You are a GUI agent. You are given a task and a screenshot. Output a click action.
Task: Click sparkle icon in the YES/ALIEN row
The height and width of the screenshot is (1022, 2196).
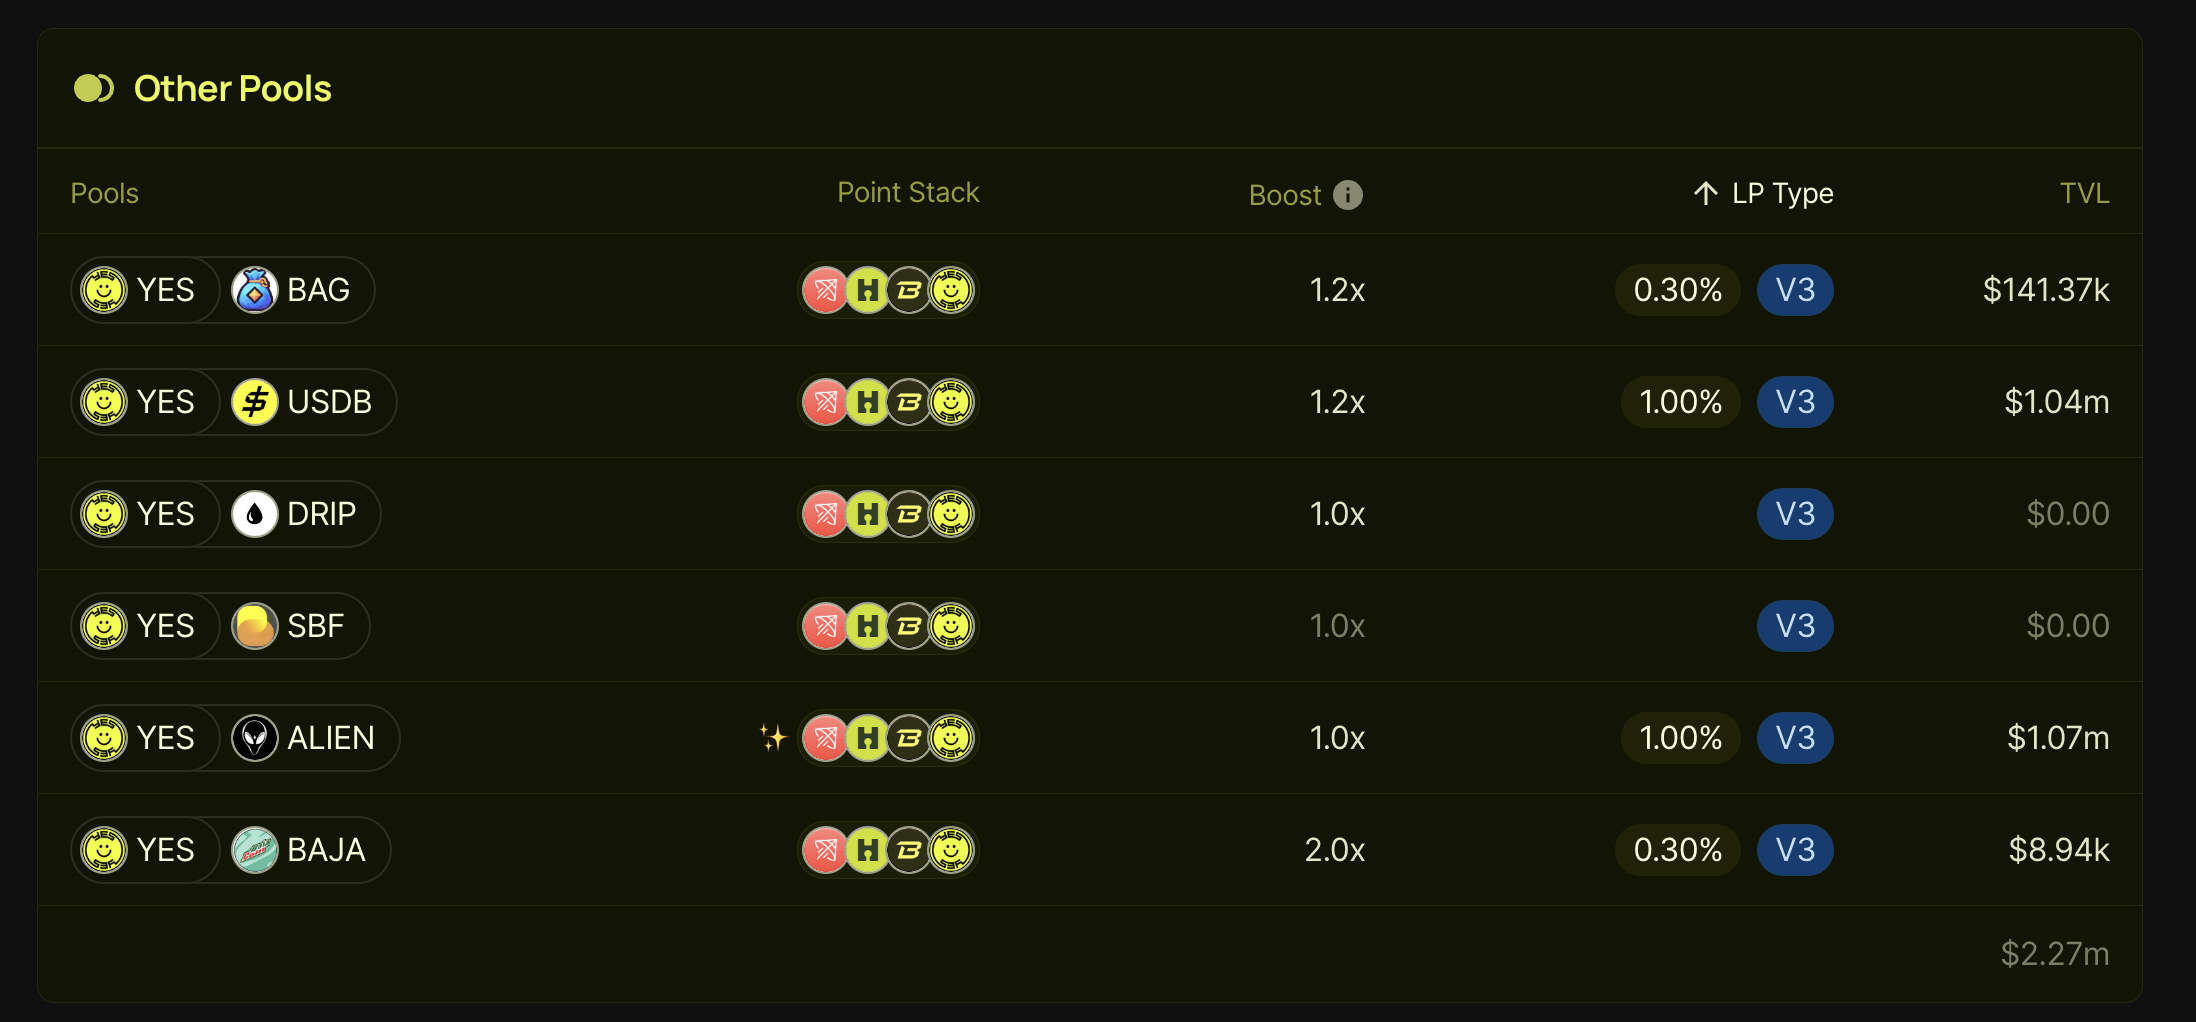[x=773, y=738]
